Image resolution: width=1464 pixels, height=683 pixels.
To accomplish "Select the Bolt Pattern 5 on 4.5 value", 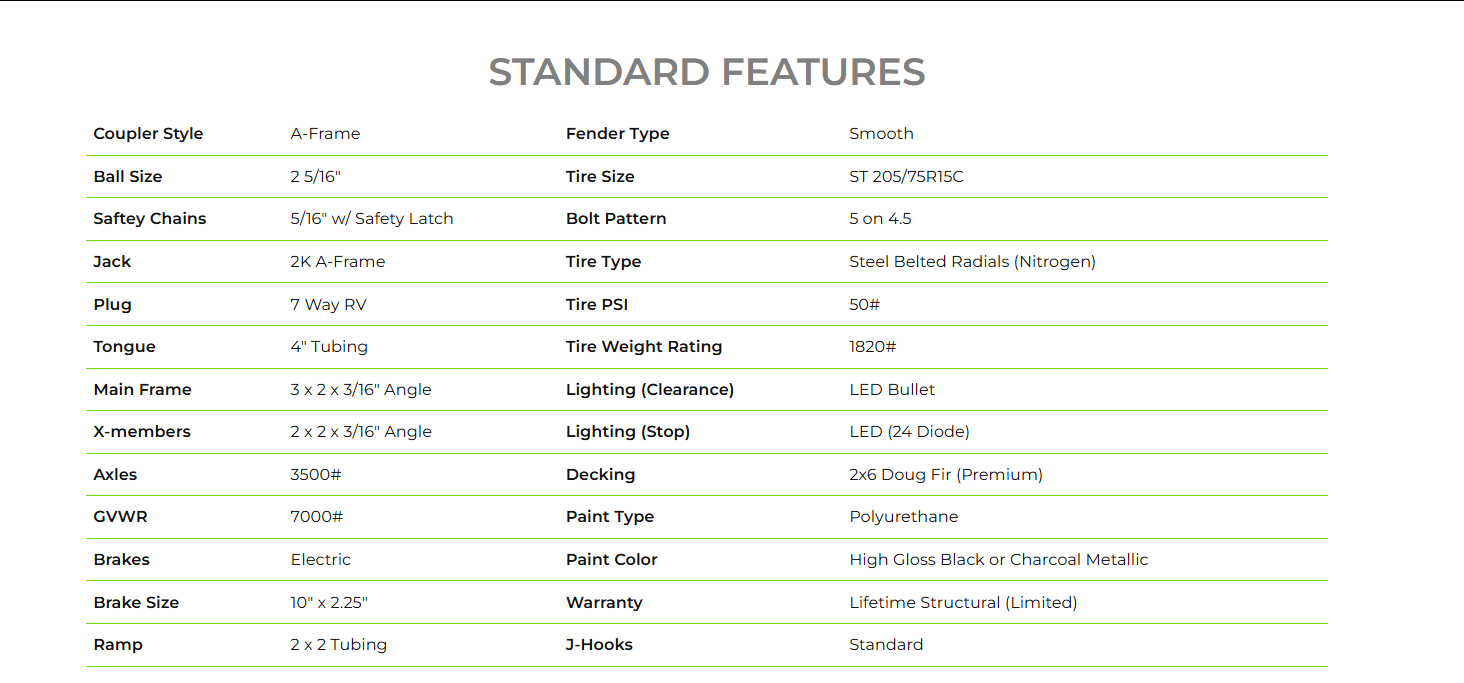I will tap(880, 219).
